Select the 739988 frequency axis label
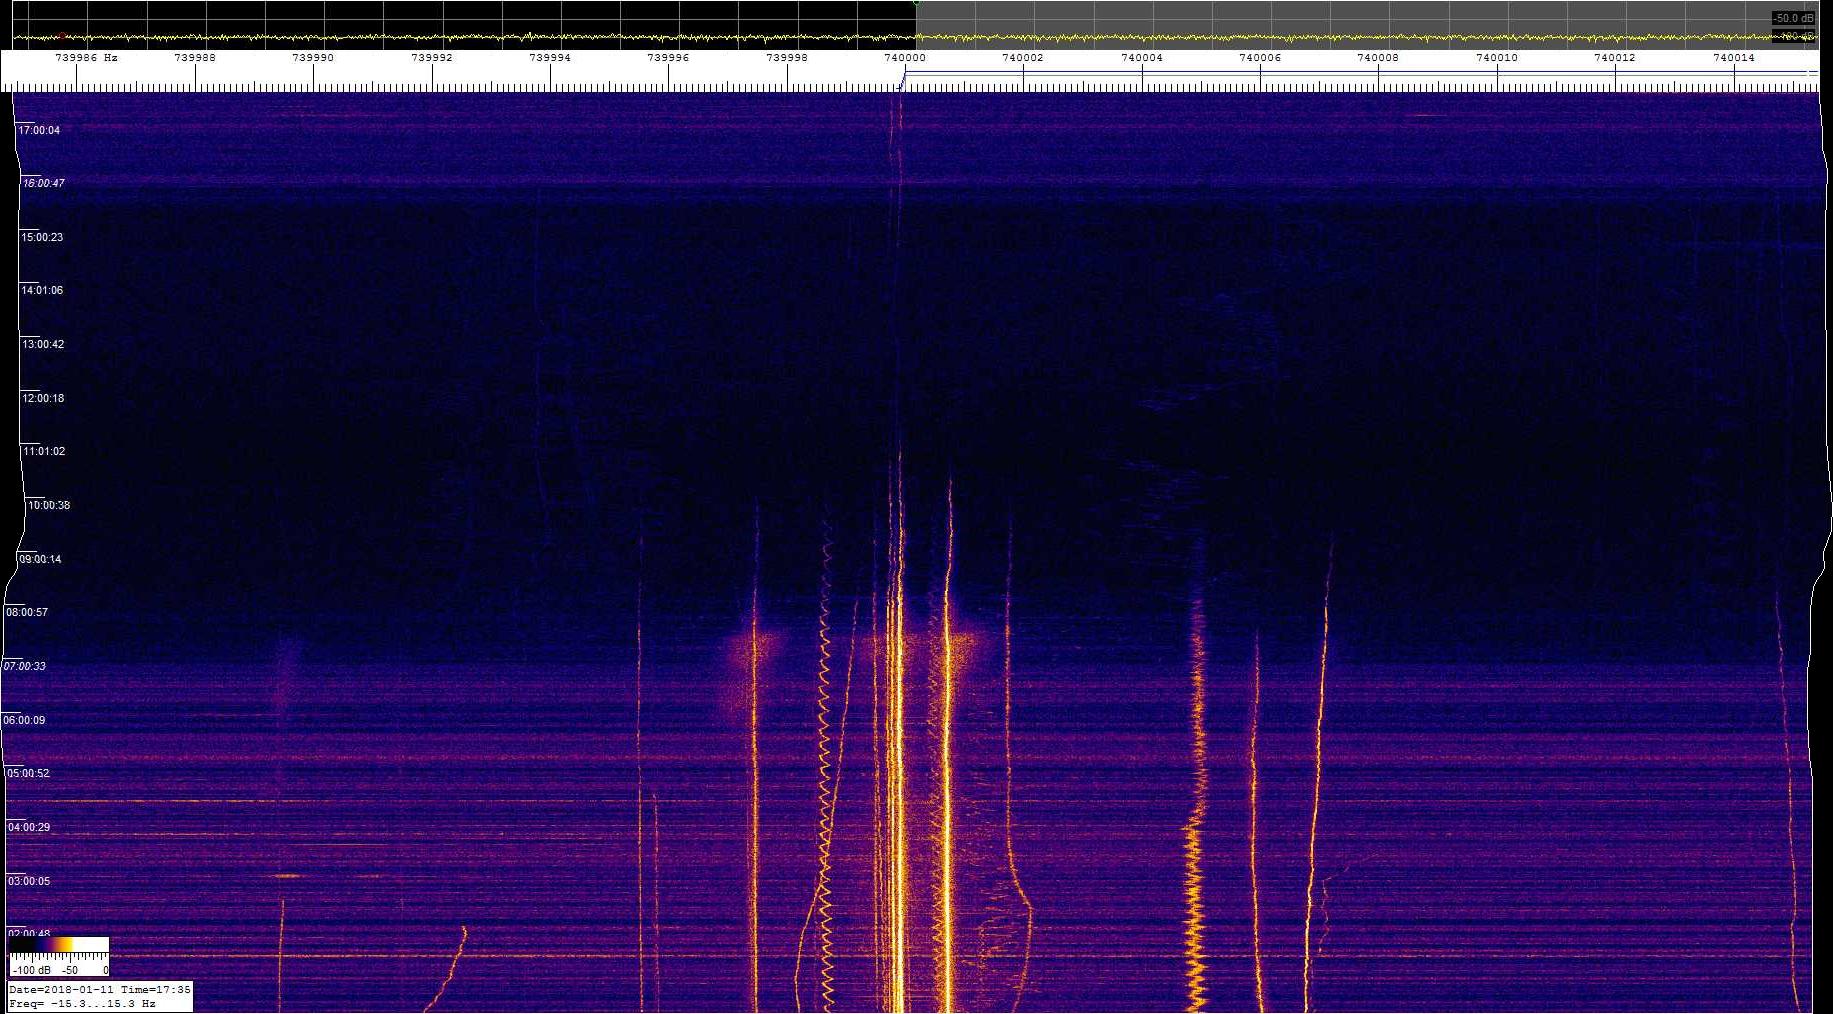 pos(195,58)
